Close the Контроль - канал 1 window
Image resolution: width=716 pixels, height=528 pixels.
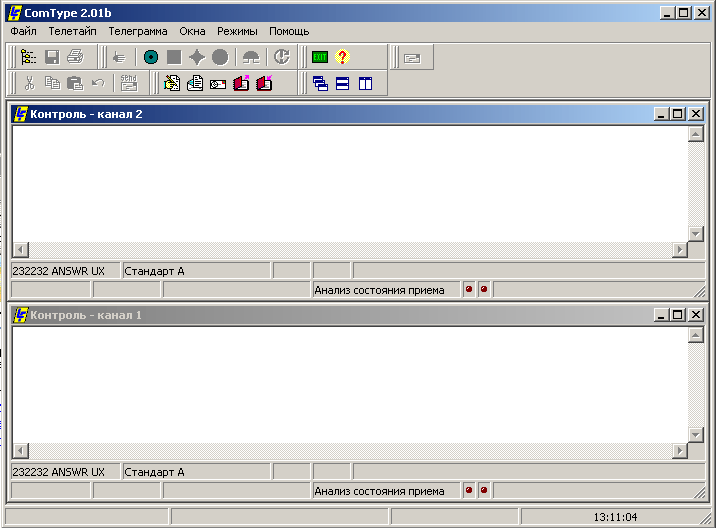pos(695,315)
